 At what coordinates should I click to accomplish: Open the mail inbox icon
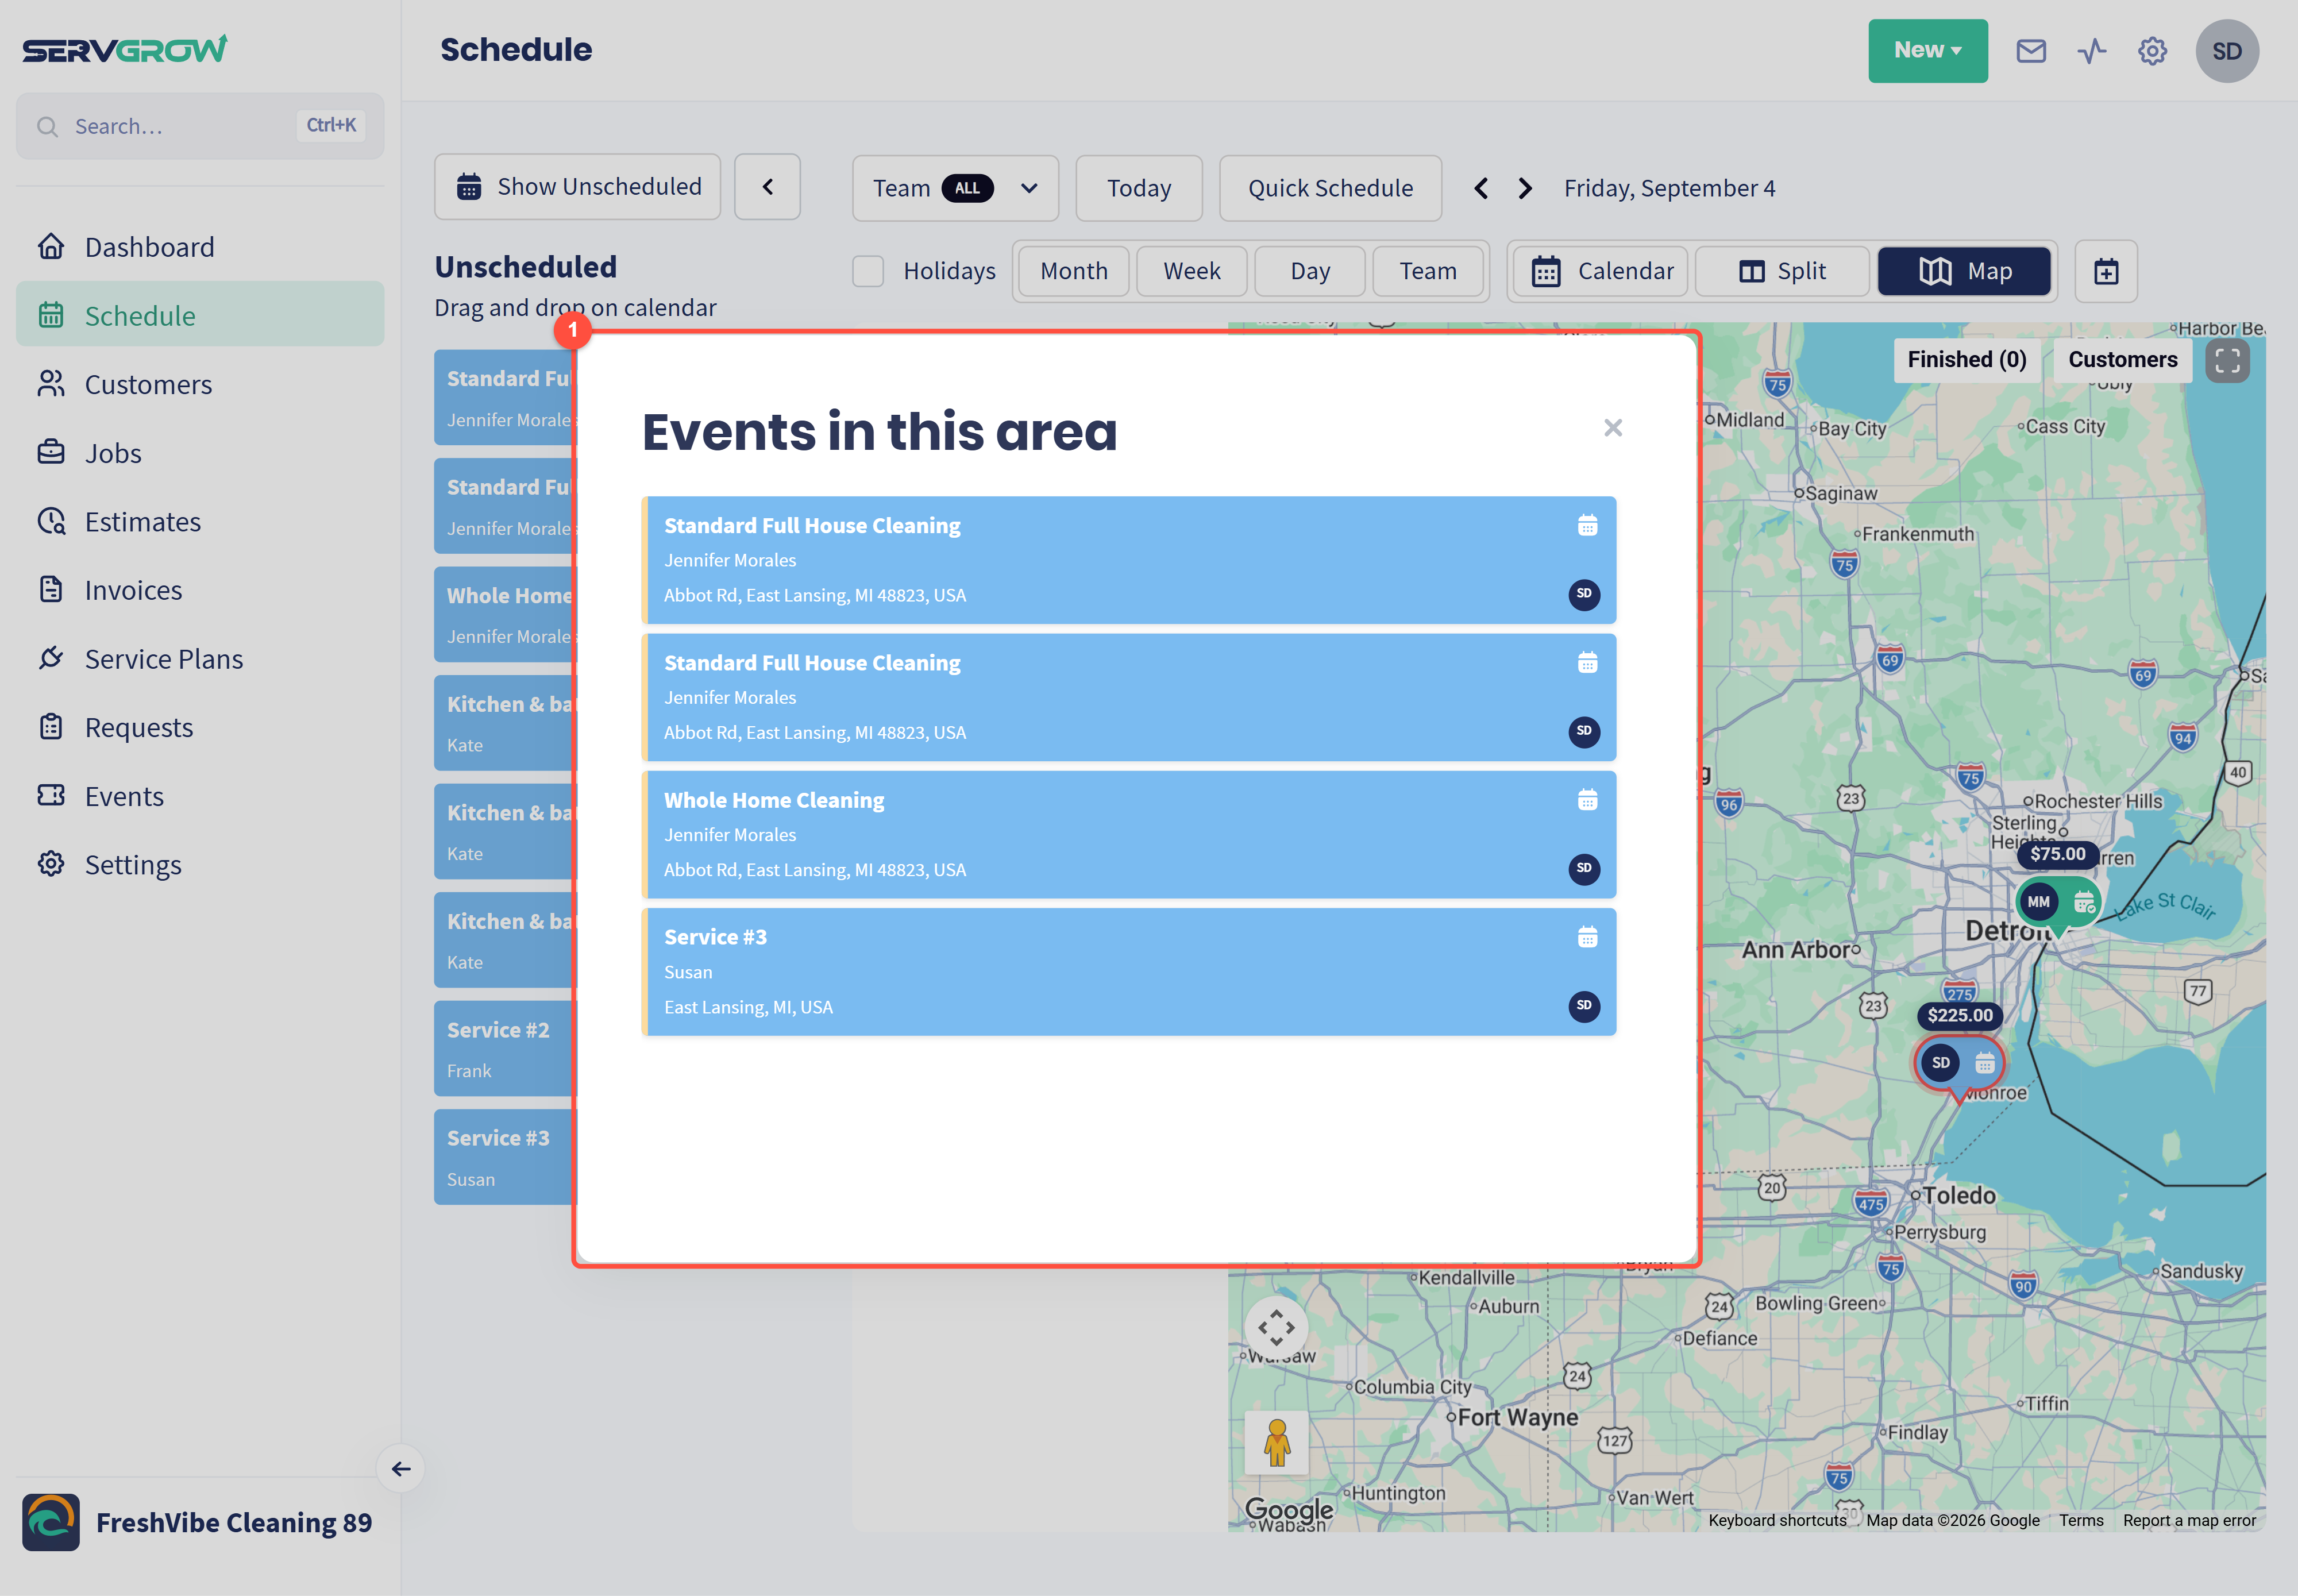point(2030,51)
